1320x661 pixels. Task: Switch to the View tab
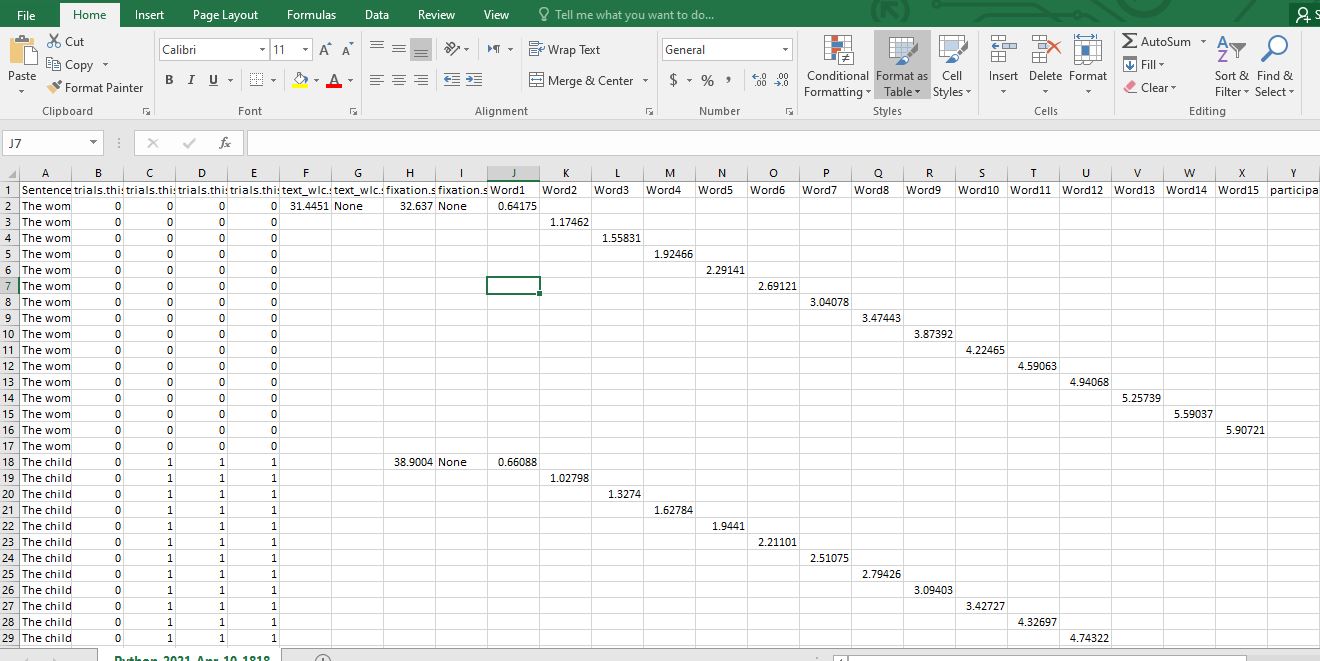[496, 15]
